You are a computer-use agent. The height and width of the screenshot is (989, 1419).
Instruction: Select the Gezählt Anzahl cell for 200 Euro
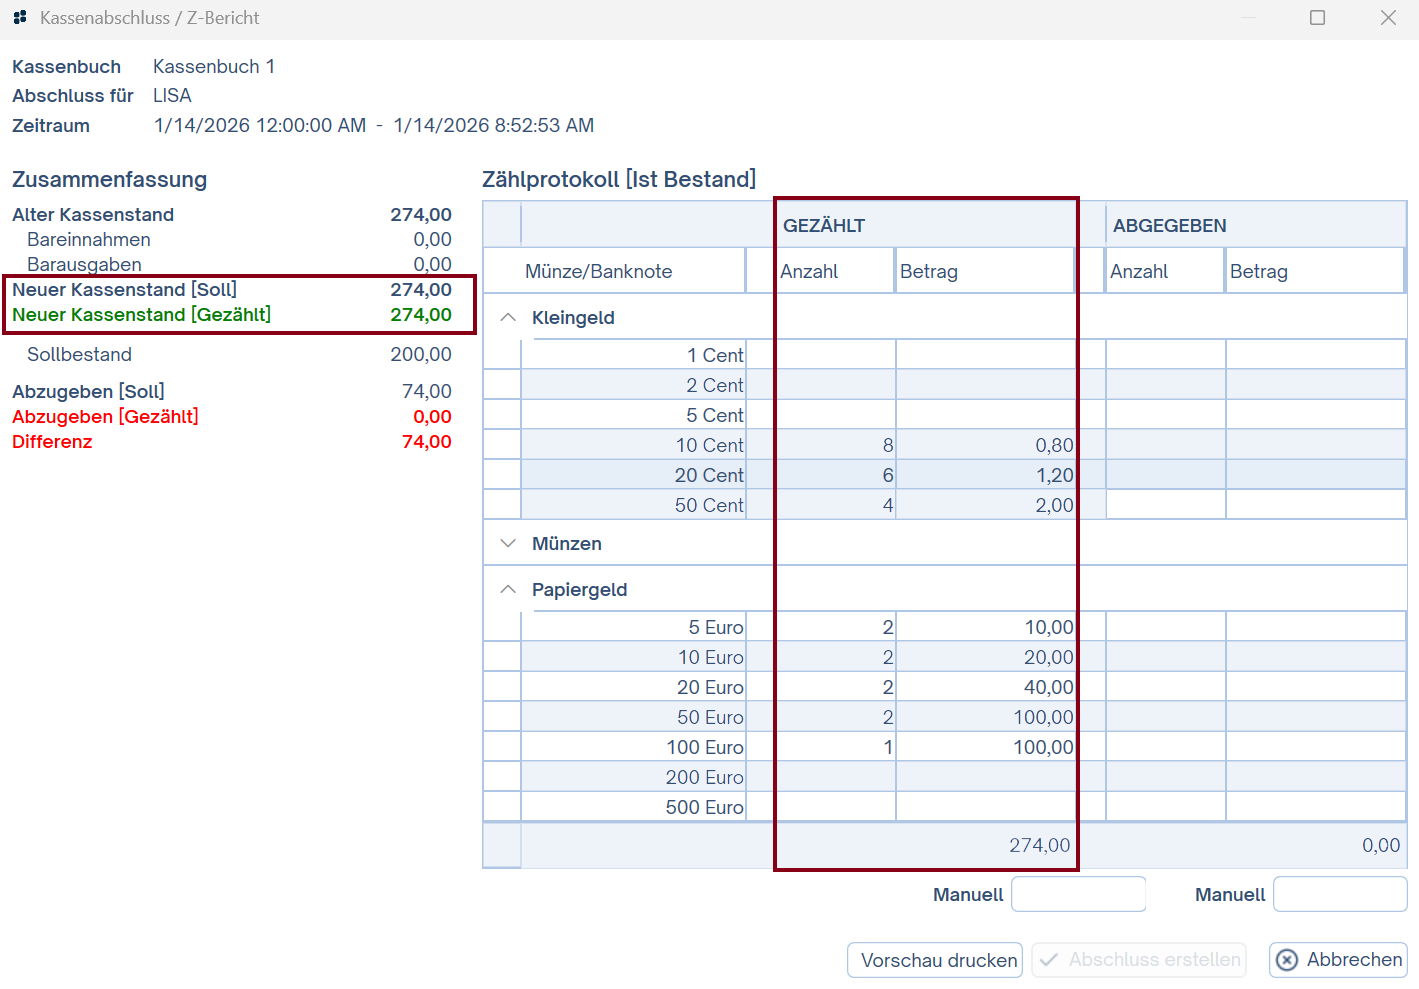[x=836, y=777]
